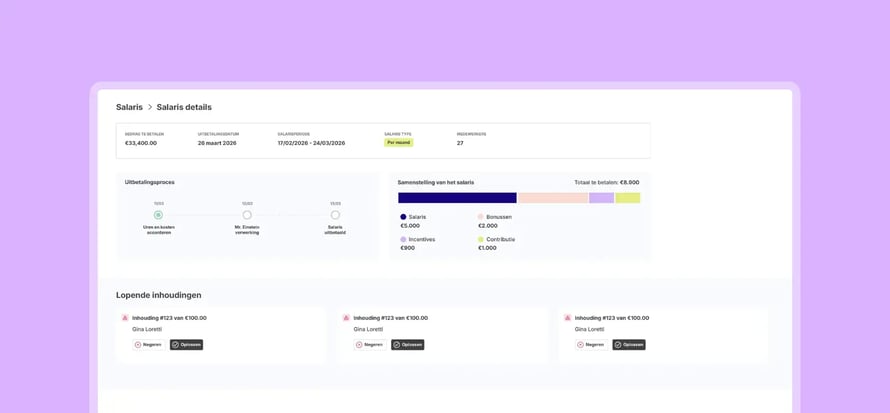Select the 'Salaris uitbetaald' step circle
890x413 pixels.
335,215
